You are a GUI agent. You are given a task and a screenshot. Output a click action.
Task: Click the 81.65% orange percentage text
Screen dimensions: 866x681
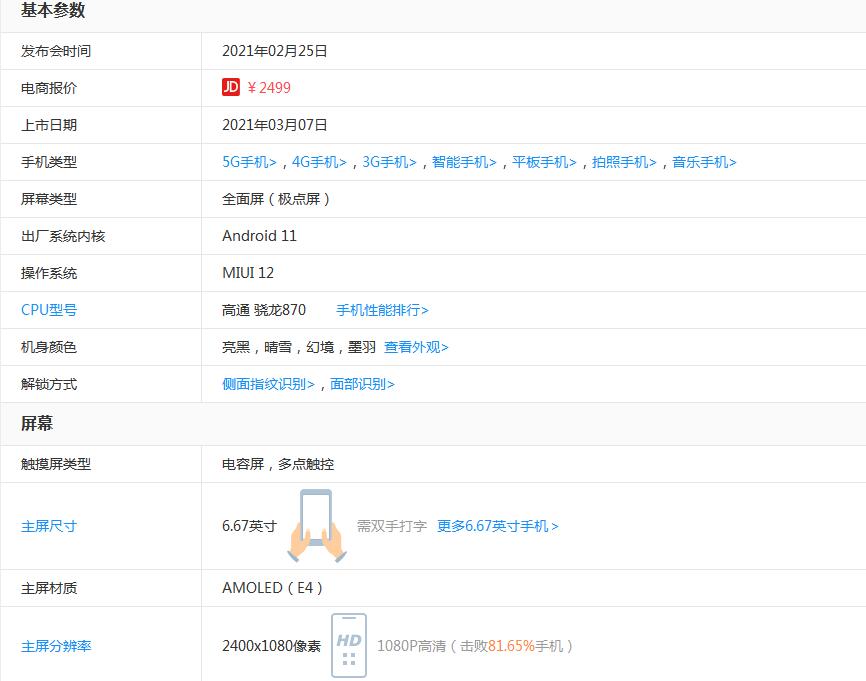point(511,646)
